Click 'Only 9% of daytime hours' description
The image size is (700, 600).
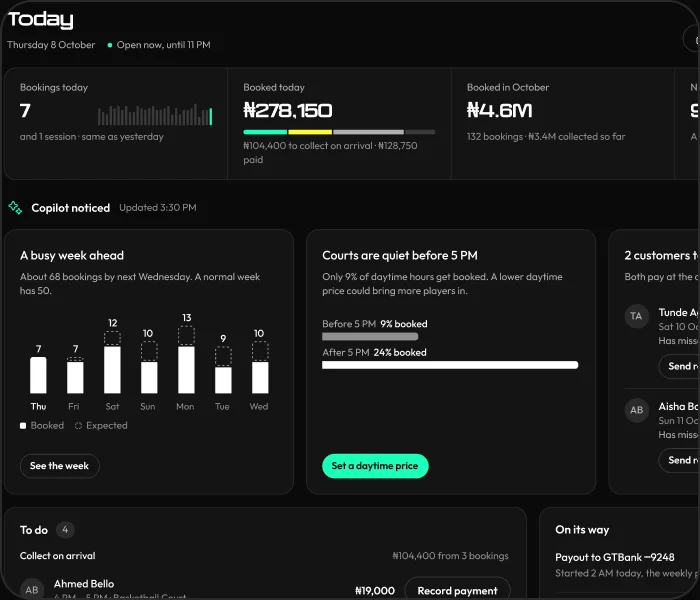coord(442,283)
